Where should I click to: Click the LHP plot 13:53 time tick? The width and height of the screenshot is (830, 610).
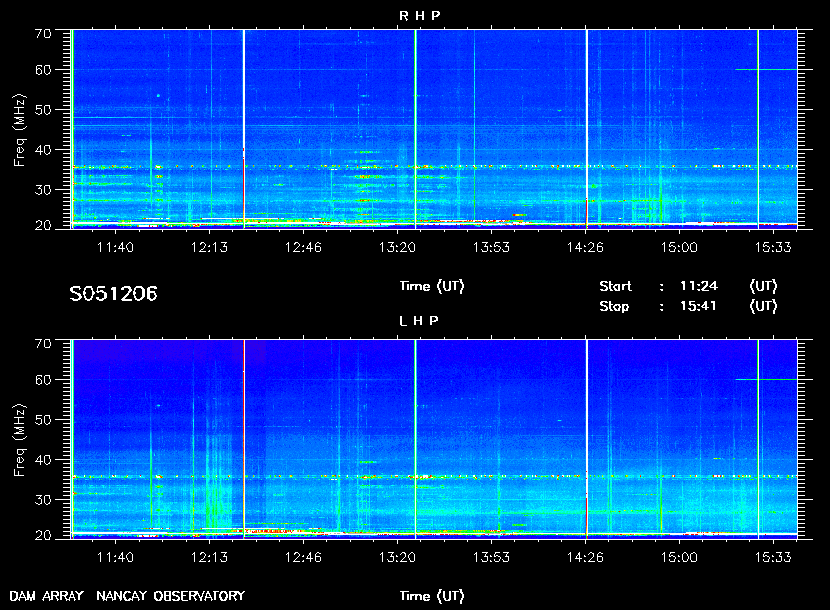point(491,557)
